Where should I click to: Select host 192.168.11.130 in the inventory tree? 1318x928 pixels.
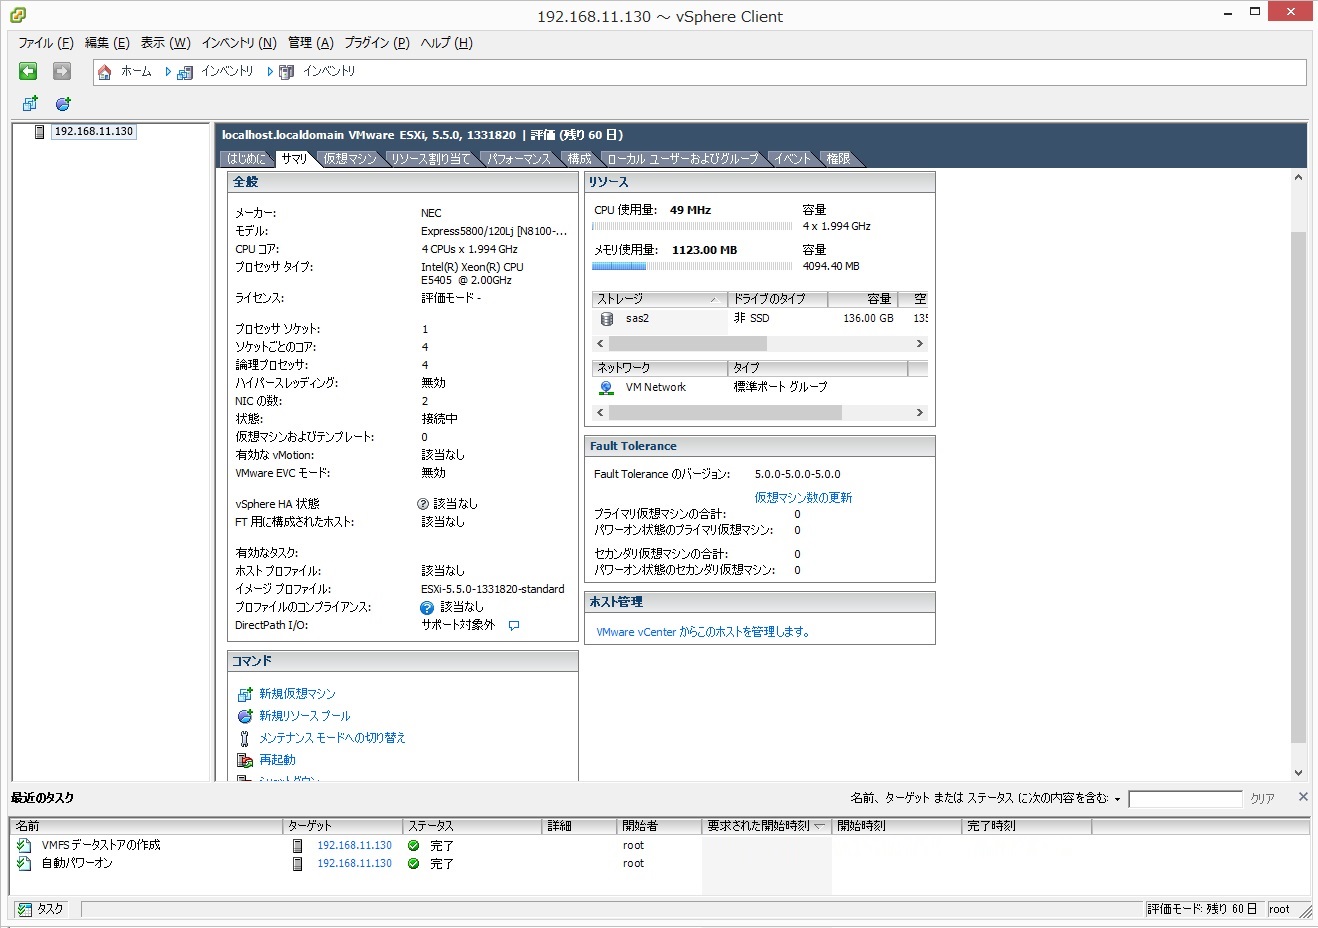(94, 132)
